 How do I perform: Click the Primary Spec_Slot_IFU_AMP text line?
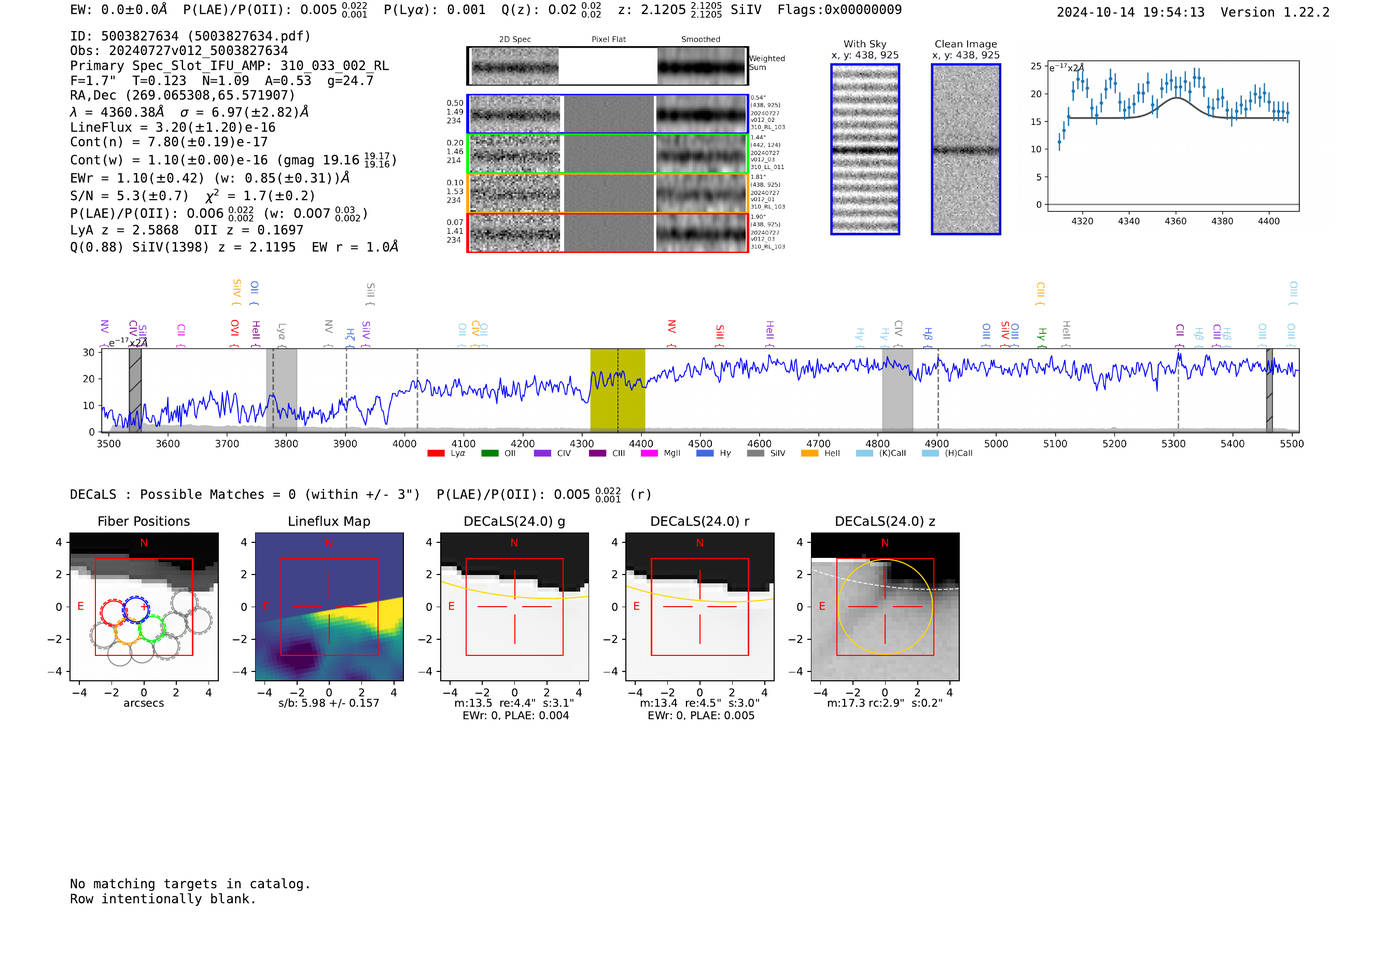(x=230, y=66)
